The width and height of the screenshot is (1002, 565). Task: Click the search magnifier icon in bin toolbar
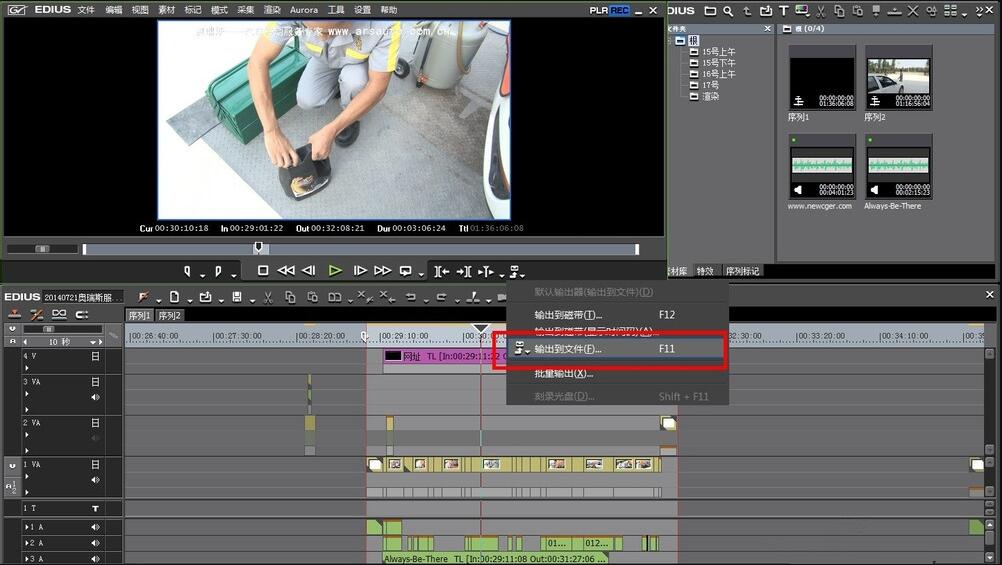click(728, 11)
